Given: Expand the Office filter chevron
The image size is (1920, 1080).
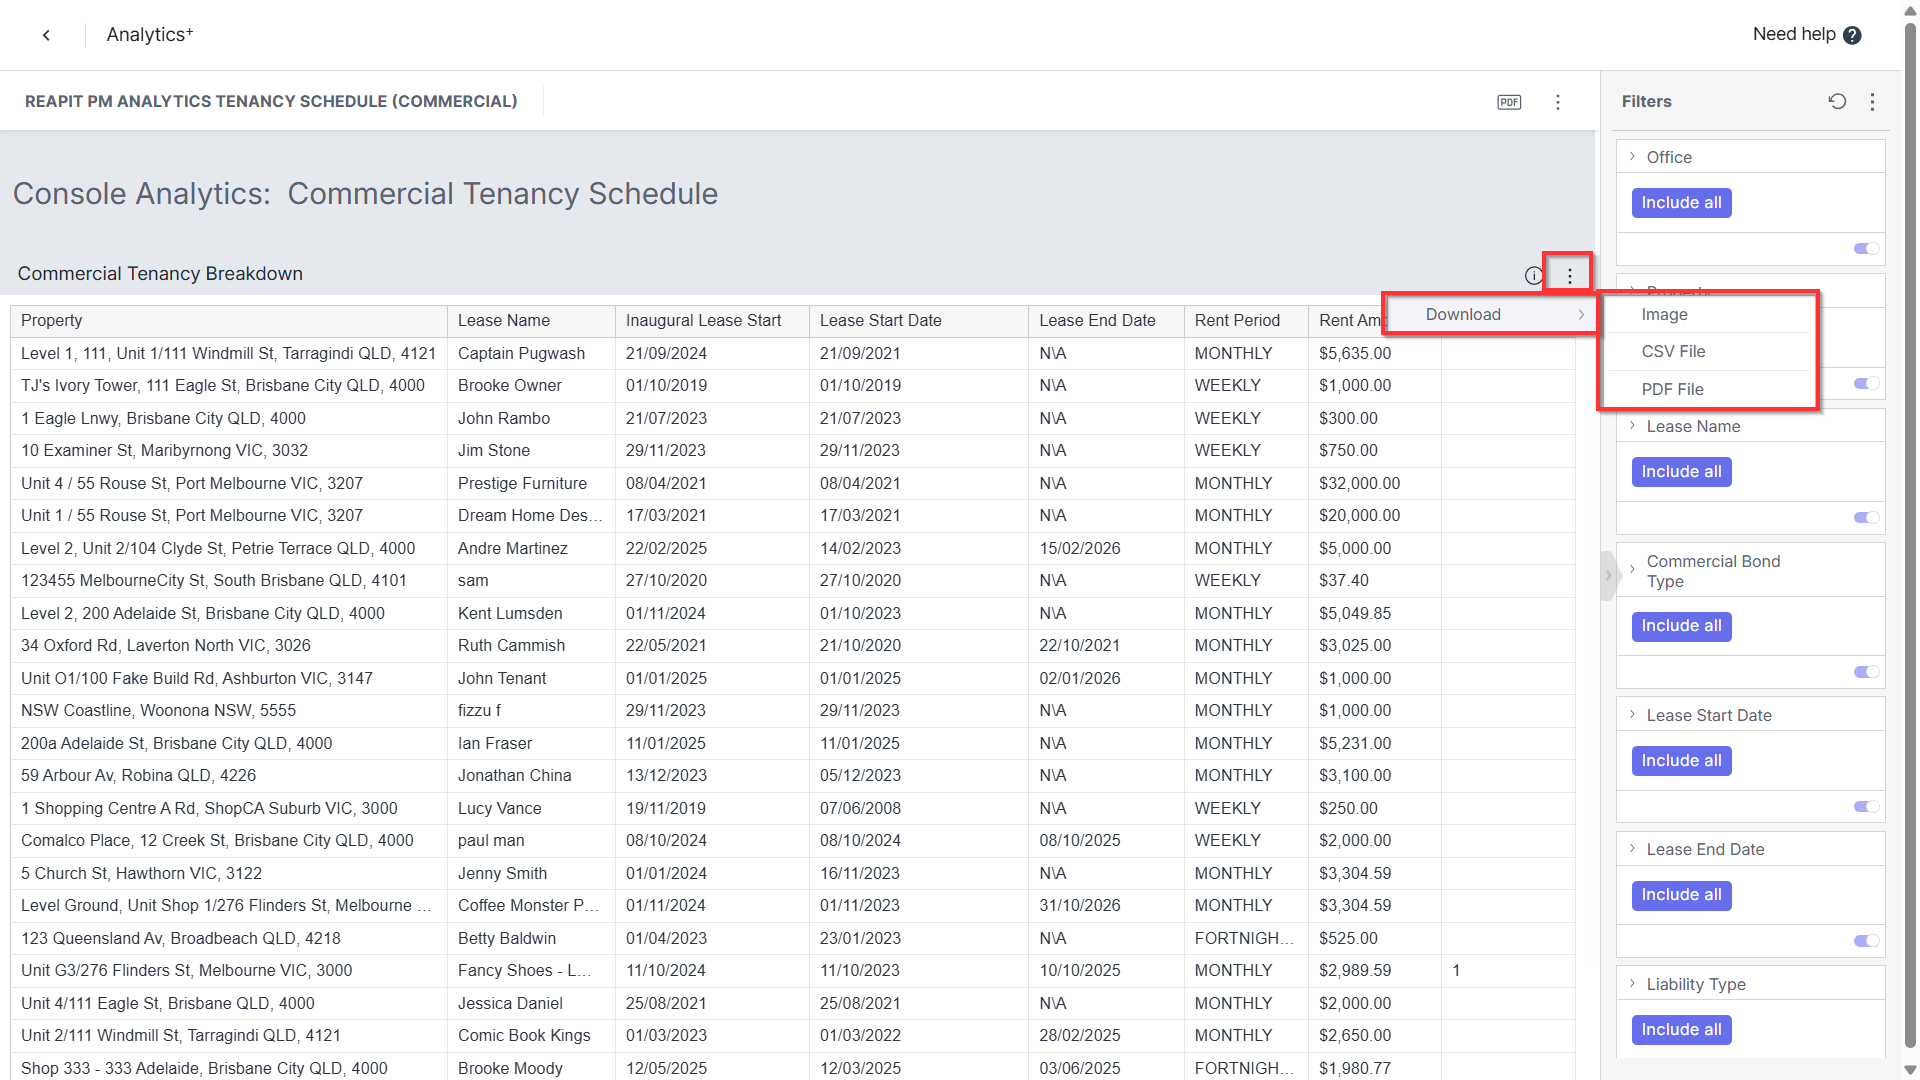Looking at the screenshot, I should [1632, 157].
